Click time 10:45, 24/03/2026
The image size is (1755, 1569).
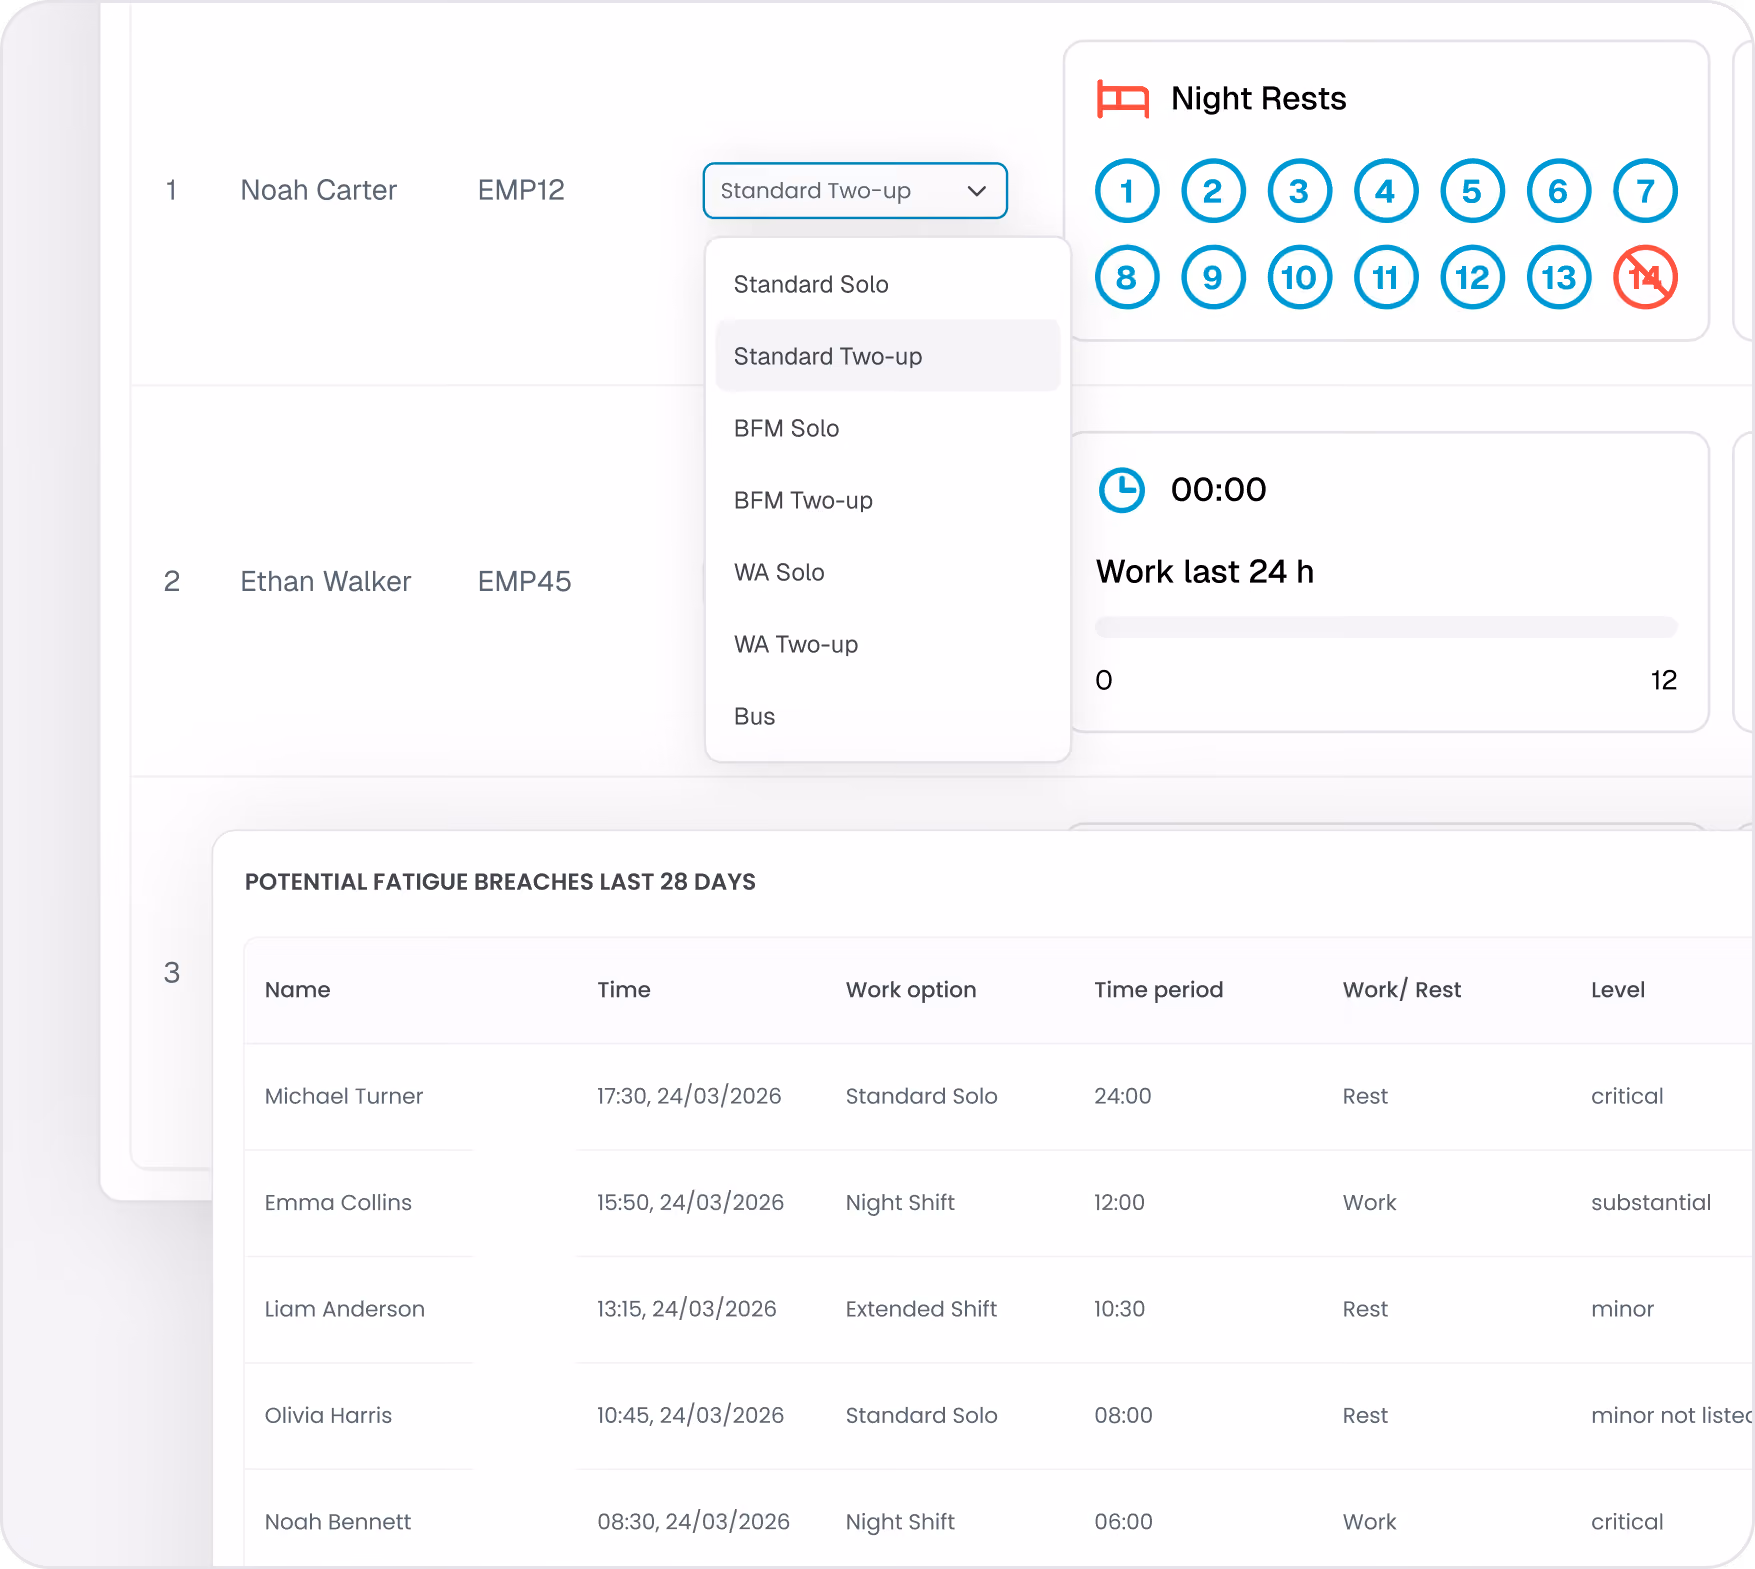tap(690, 1416)
